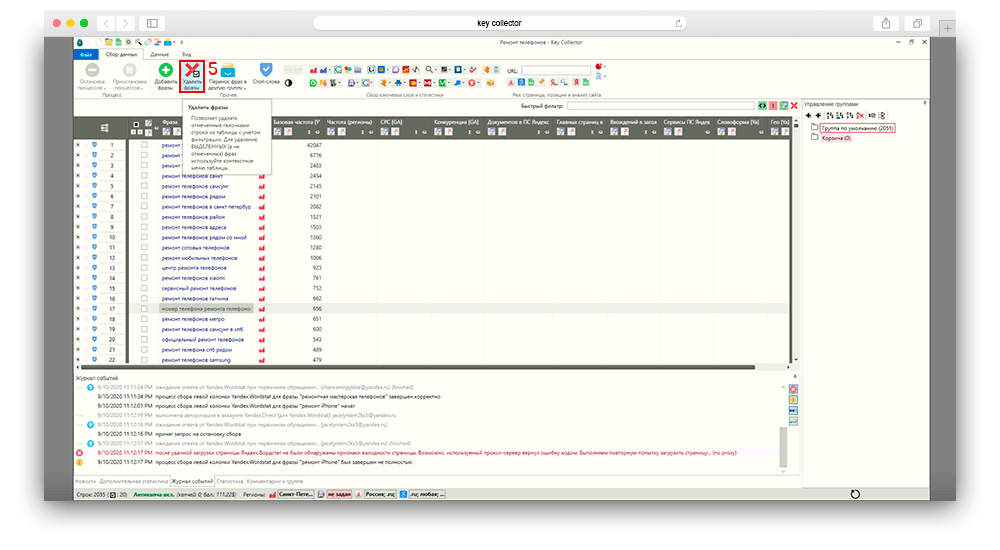Click the red X clear quick filter icon

(x=794, y=106)
